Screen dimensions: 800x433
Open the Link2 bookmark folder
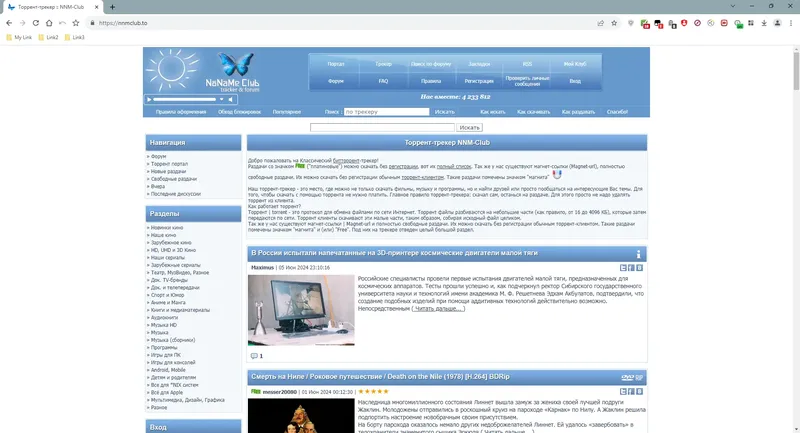[x=48, y=37]
